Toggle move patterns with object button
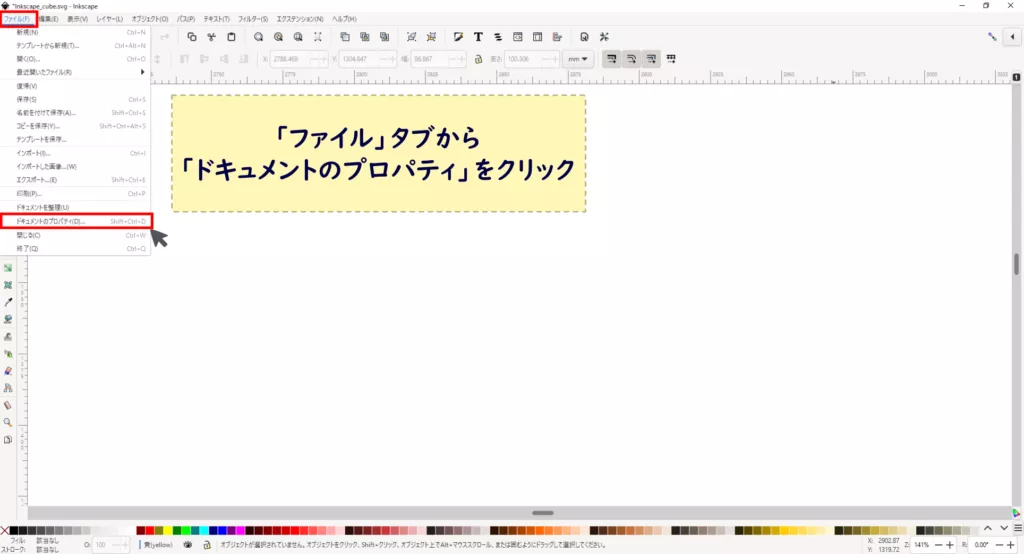The image size is (1024, 554). pos(671,59)
